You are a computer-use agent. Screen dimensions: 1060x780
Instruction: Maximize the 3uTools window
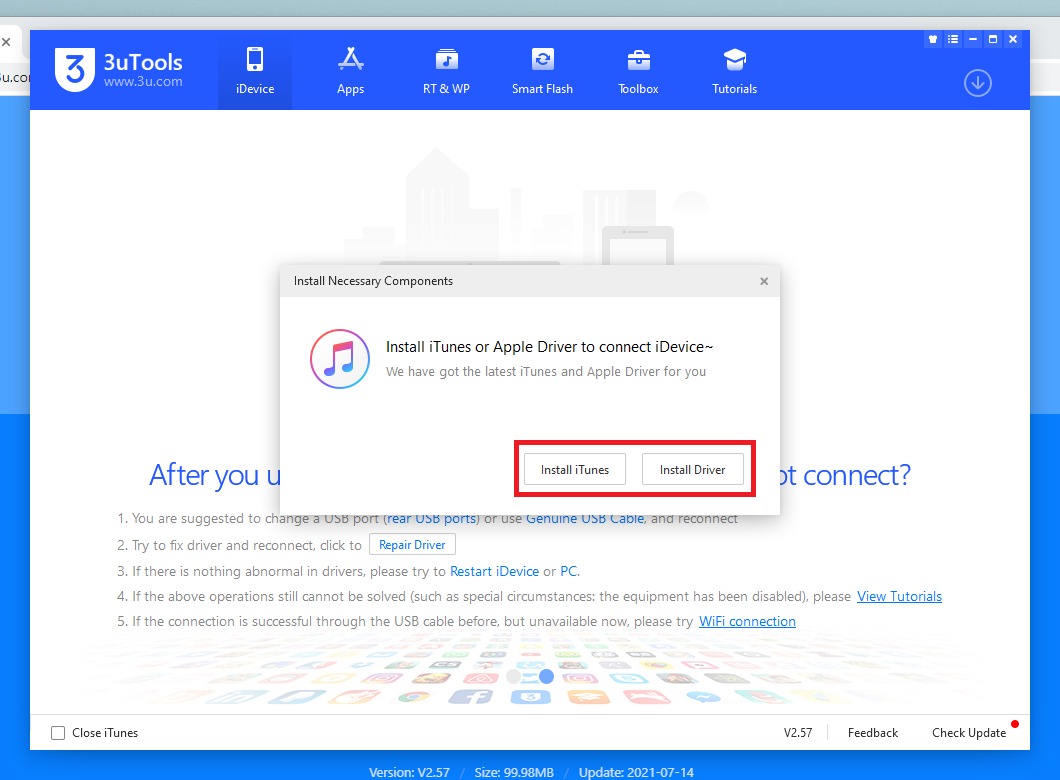(992, 39)
